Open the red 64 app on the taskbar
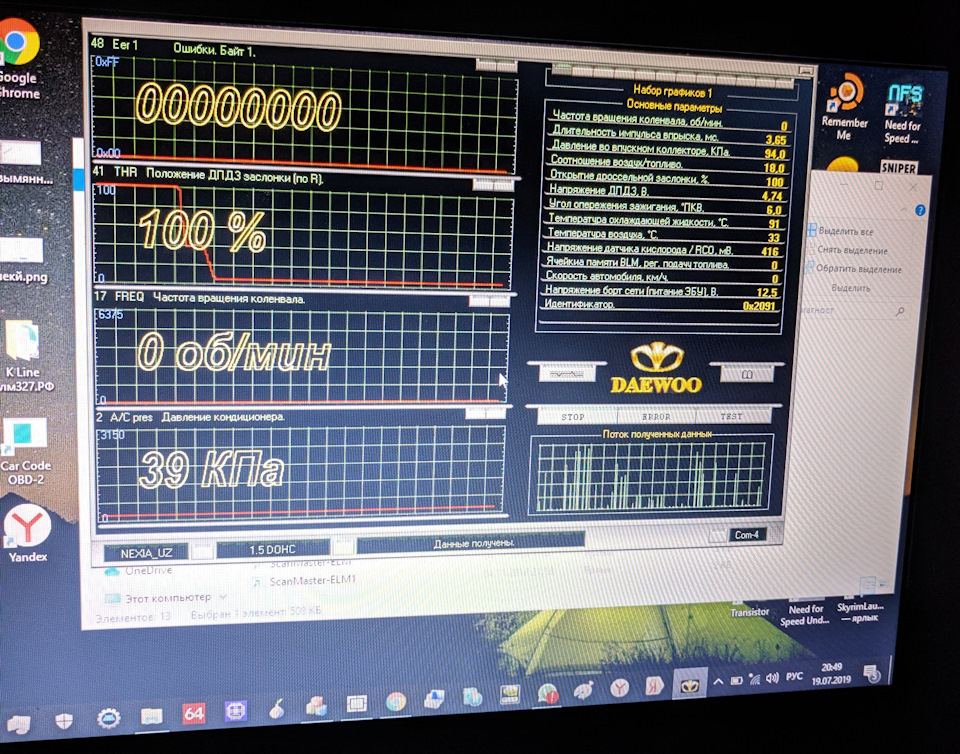 tap(193, 713)
